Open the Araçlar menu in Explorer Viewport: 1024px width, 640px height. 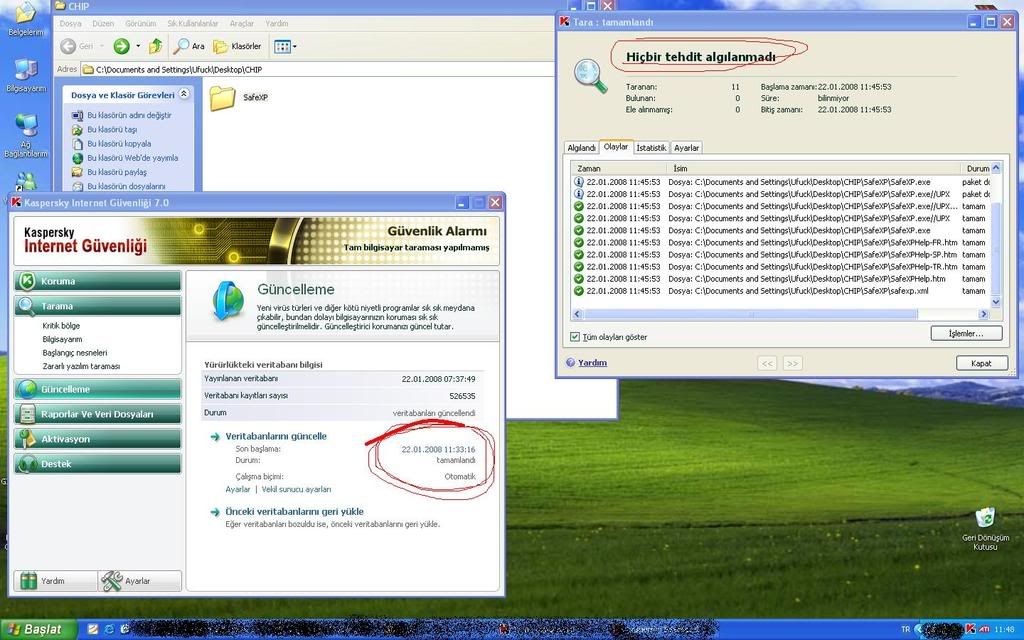coord(242,24)
